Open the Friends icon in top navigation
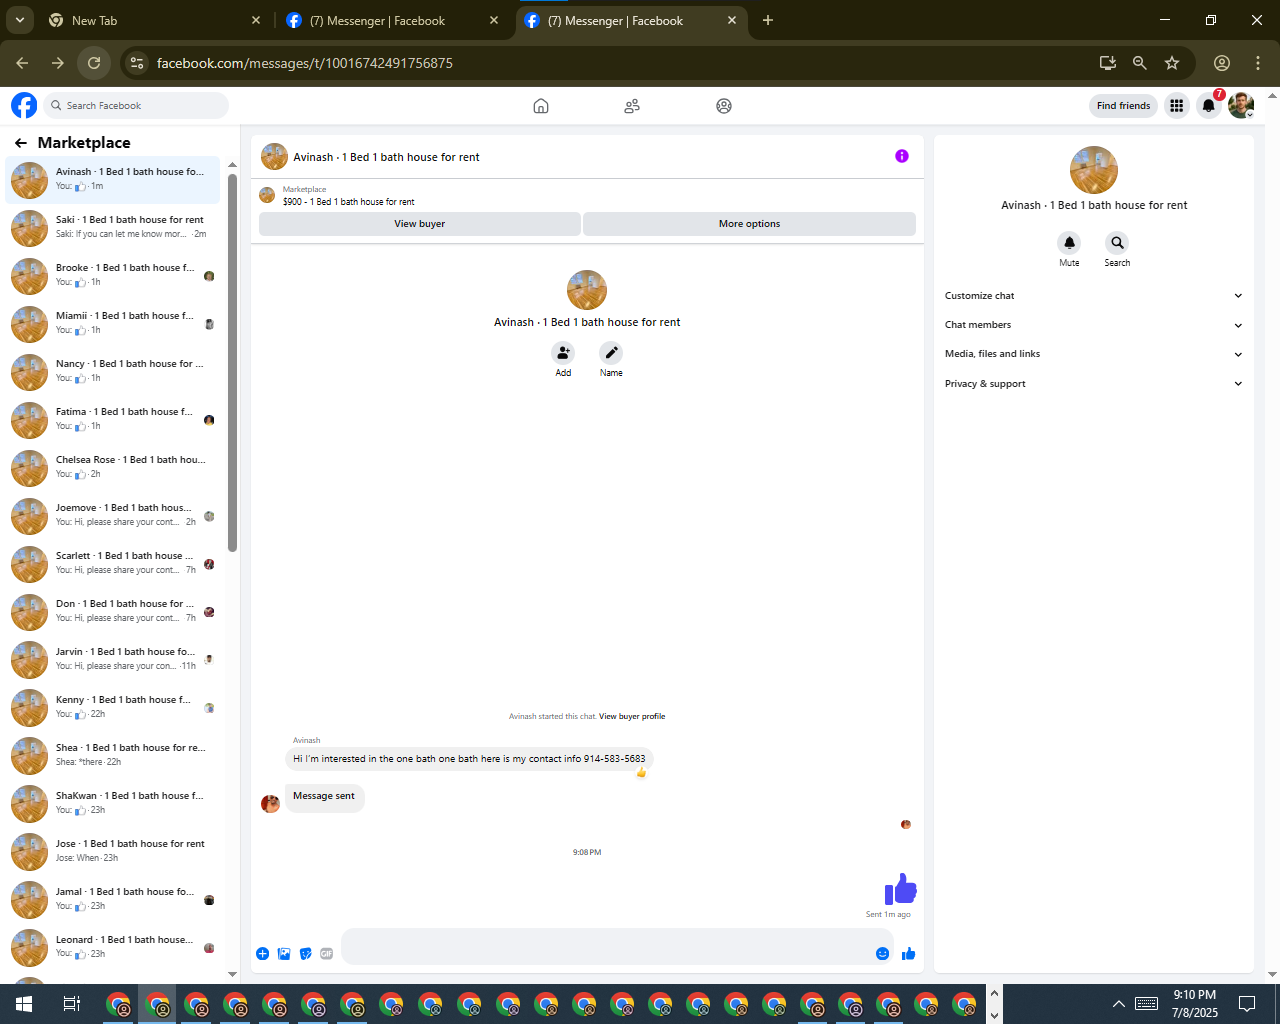1280x1024 pixels. pos(632,106)
